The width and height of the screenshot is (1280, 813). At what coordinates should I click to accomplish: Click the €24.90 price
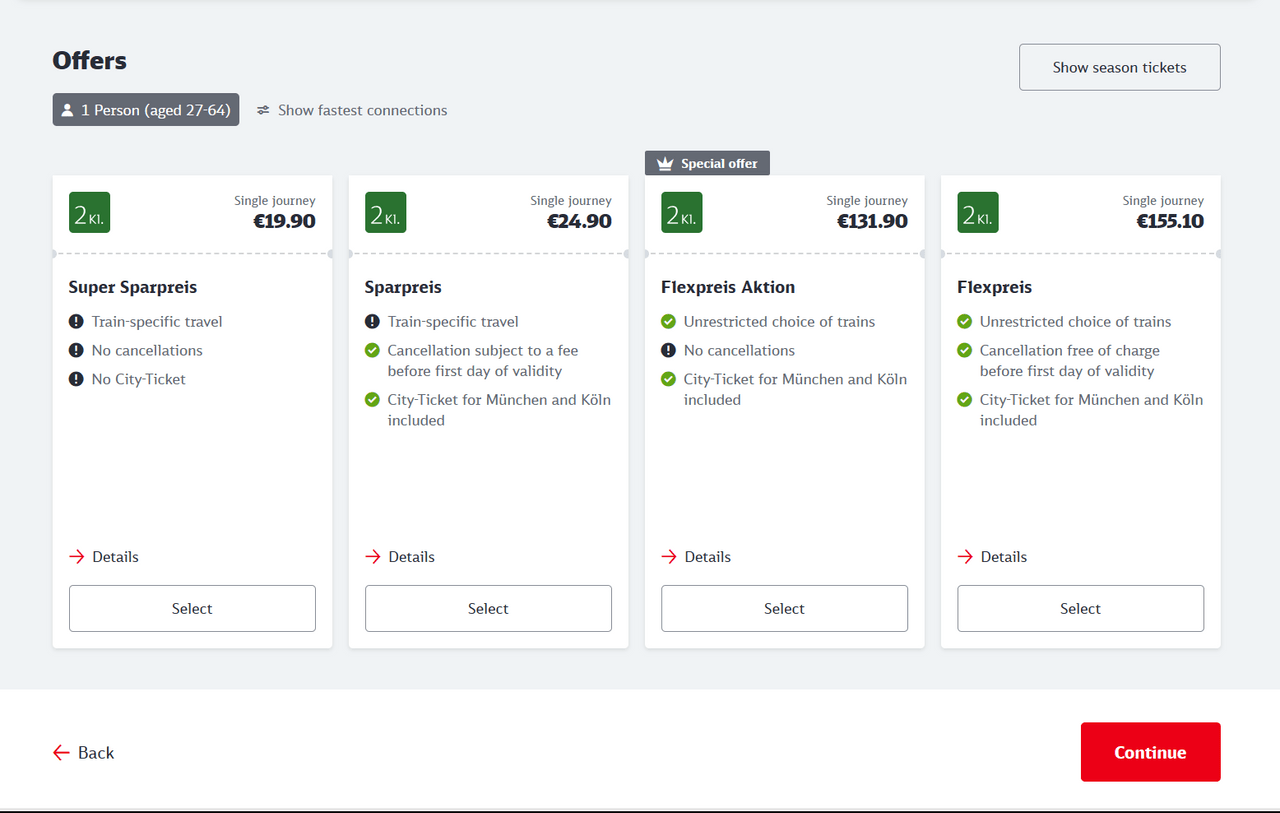[579, 221]
